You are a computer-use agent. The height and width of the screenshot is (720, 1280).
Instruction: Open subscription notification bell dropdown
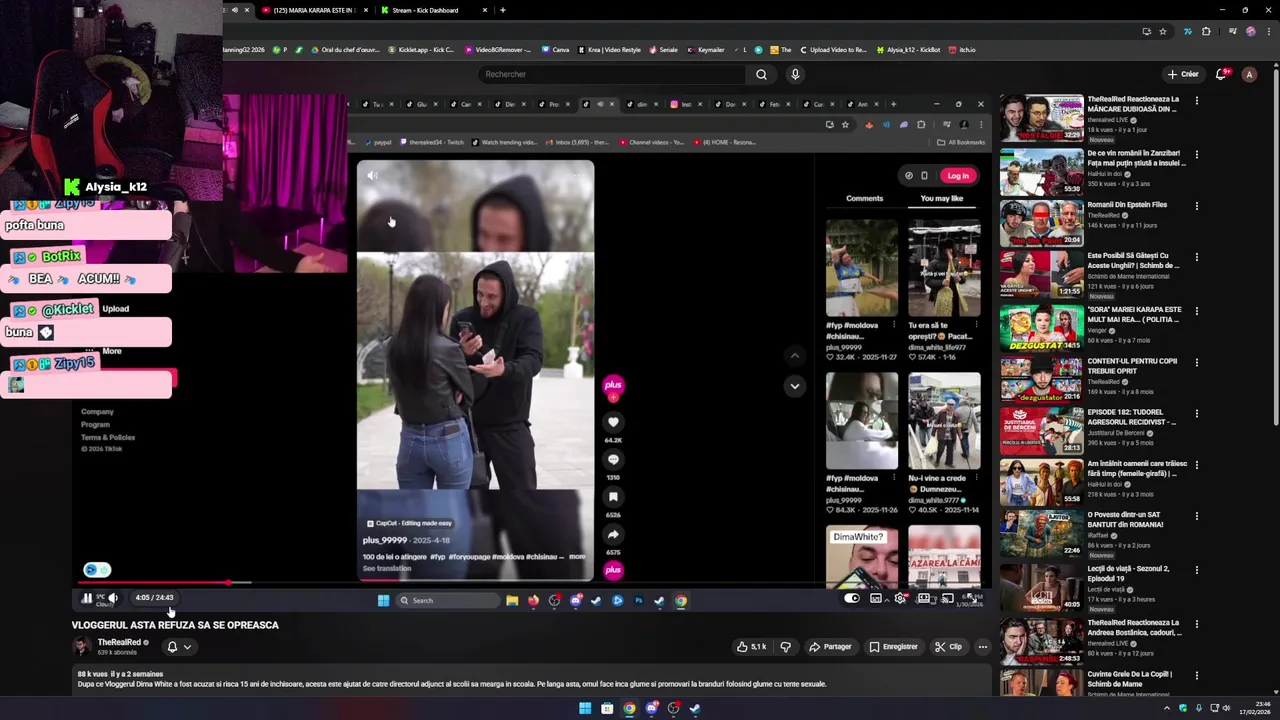point(179,647)
